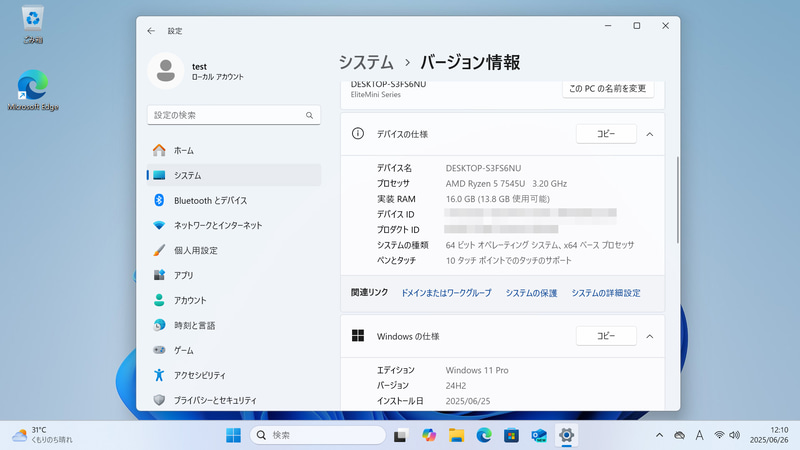
Task: Click the Windows logo beside Windows の仕様
Action: (358, 336)
